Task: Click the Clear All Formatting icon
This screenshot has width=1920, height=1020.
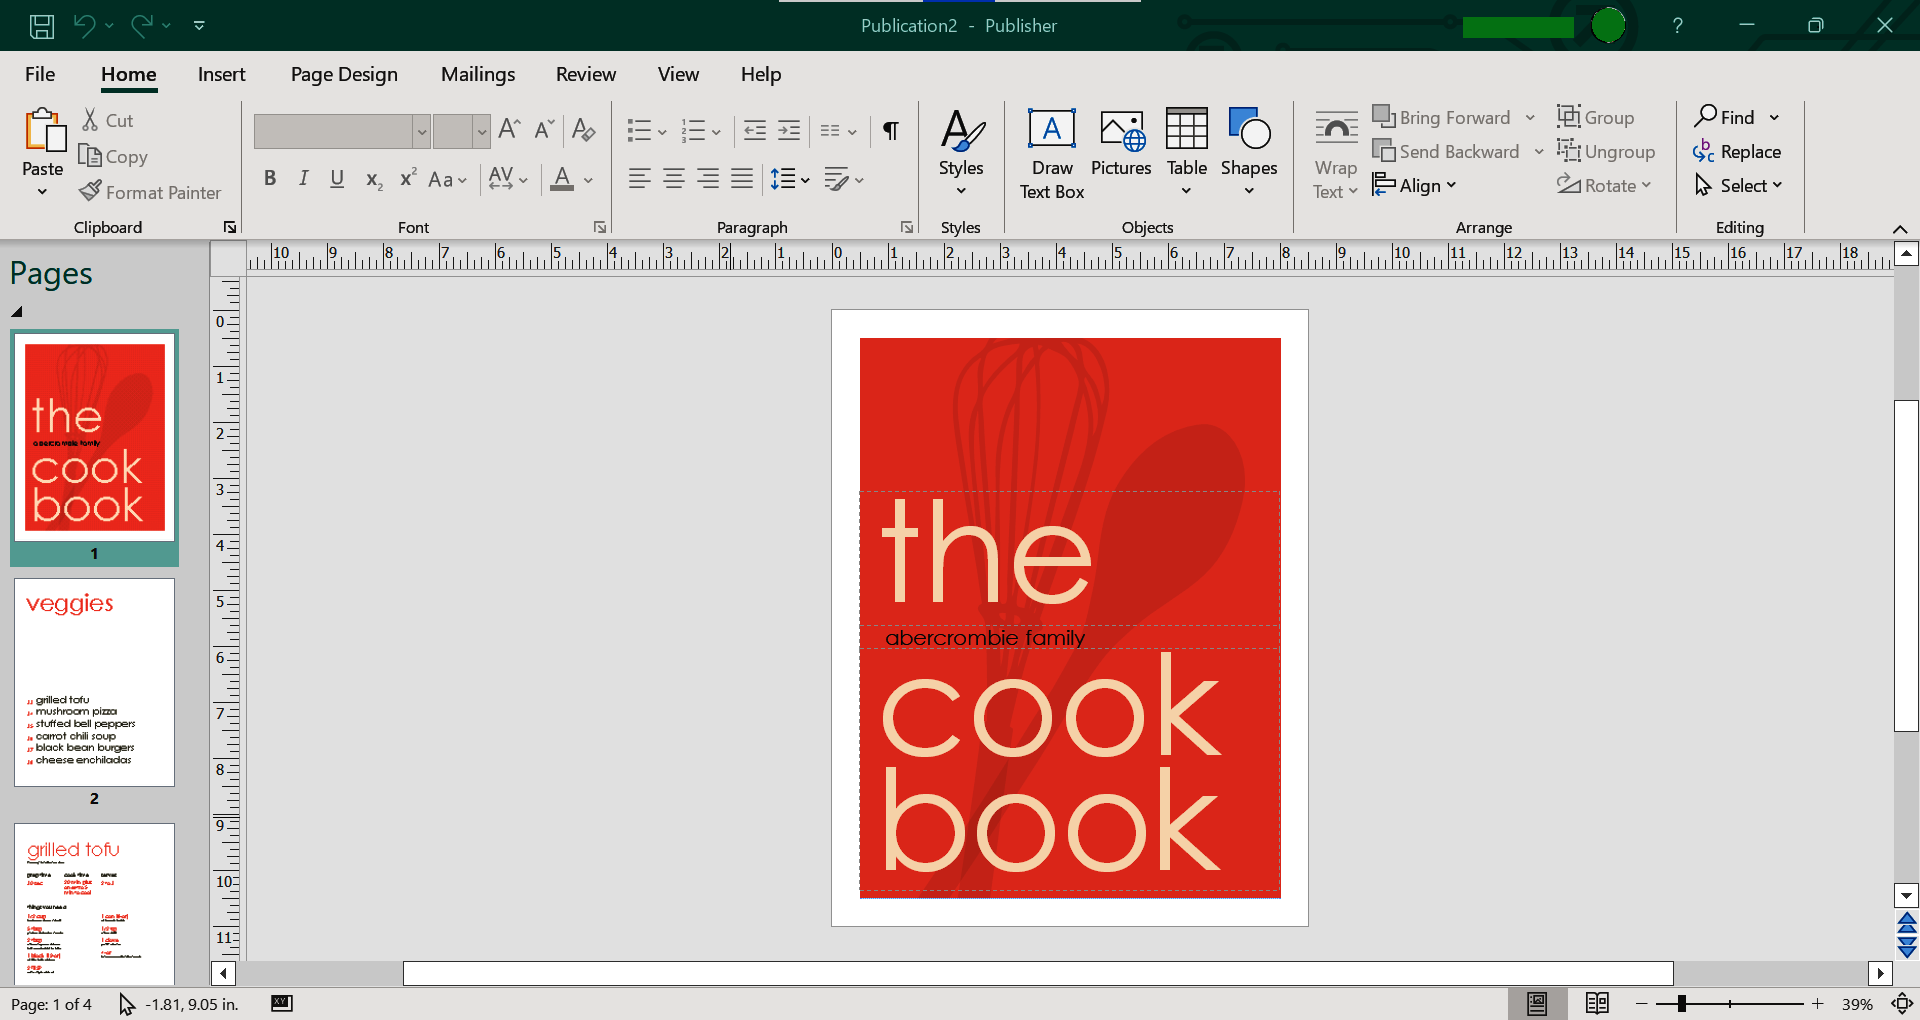Action: pyautogui.click(x=584, y=130)
